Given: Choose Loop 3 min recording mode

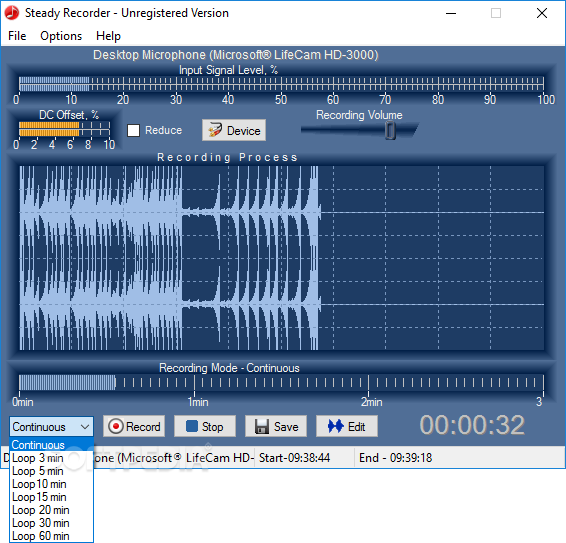Looking at the screenshot, I should pyautogui.click(x=51, y=458).
